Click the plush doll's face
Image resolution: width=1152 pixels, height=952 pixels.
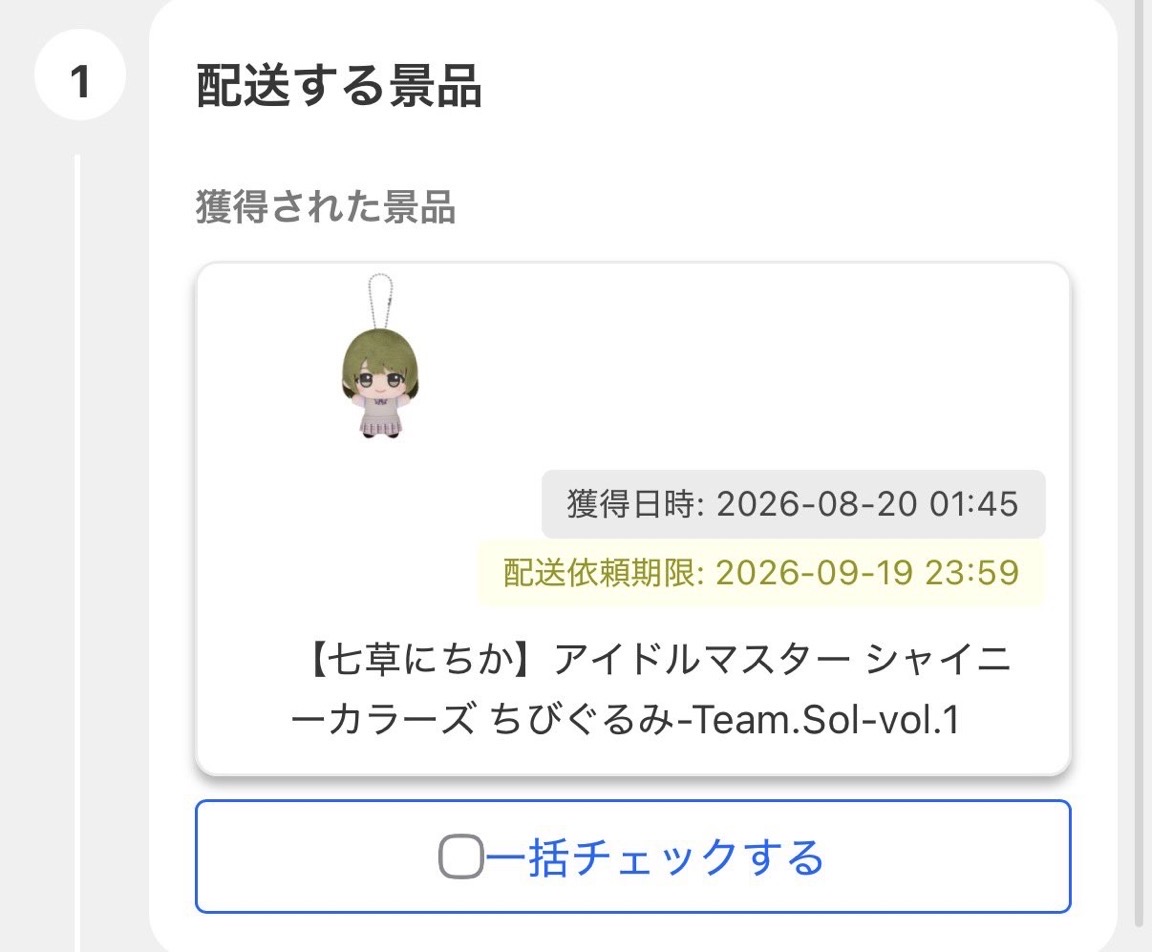point(380,381)
